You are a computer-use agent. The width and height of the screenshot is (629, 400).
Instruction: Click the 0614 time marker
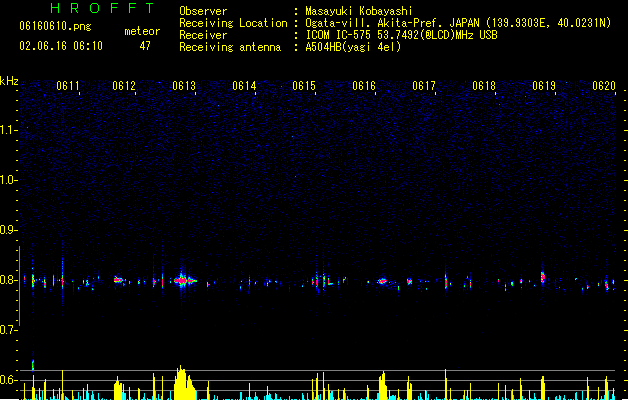(244, 86)
